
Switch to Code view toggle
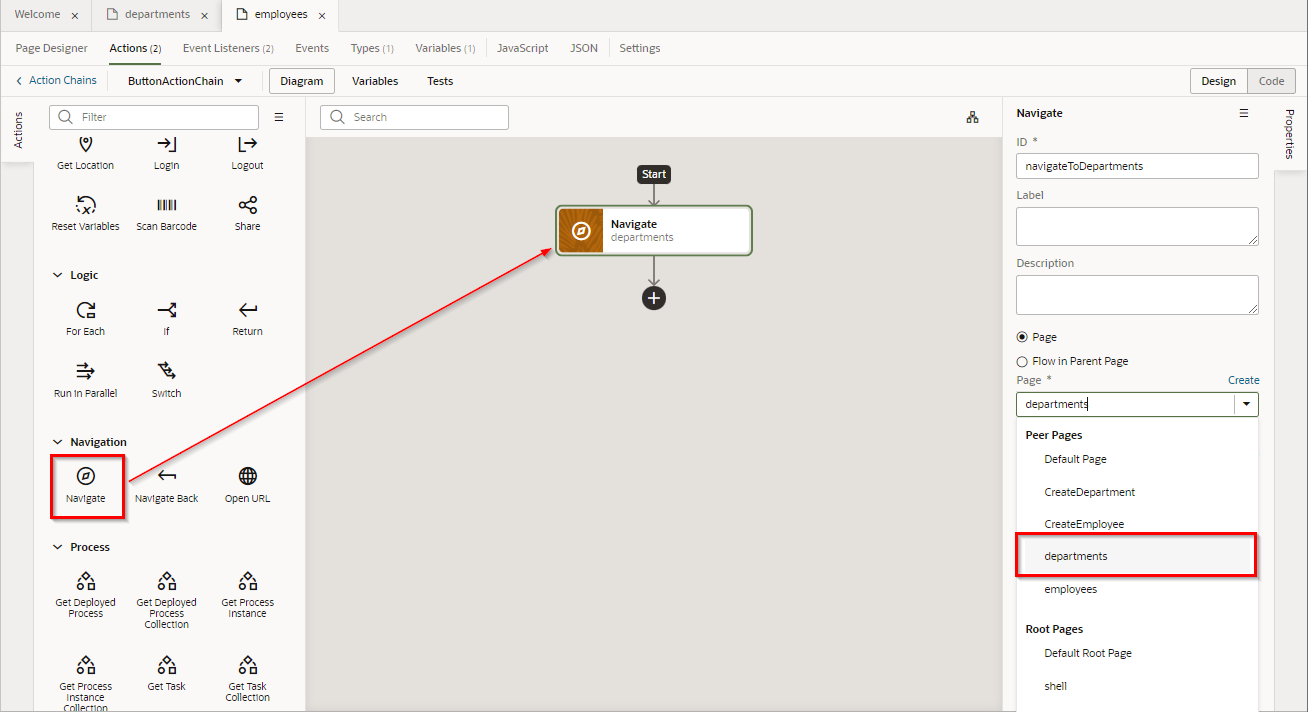(x=1271, y=81)
